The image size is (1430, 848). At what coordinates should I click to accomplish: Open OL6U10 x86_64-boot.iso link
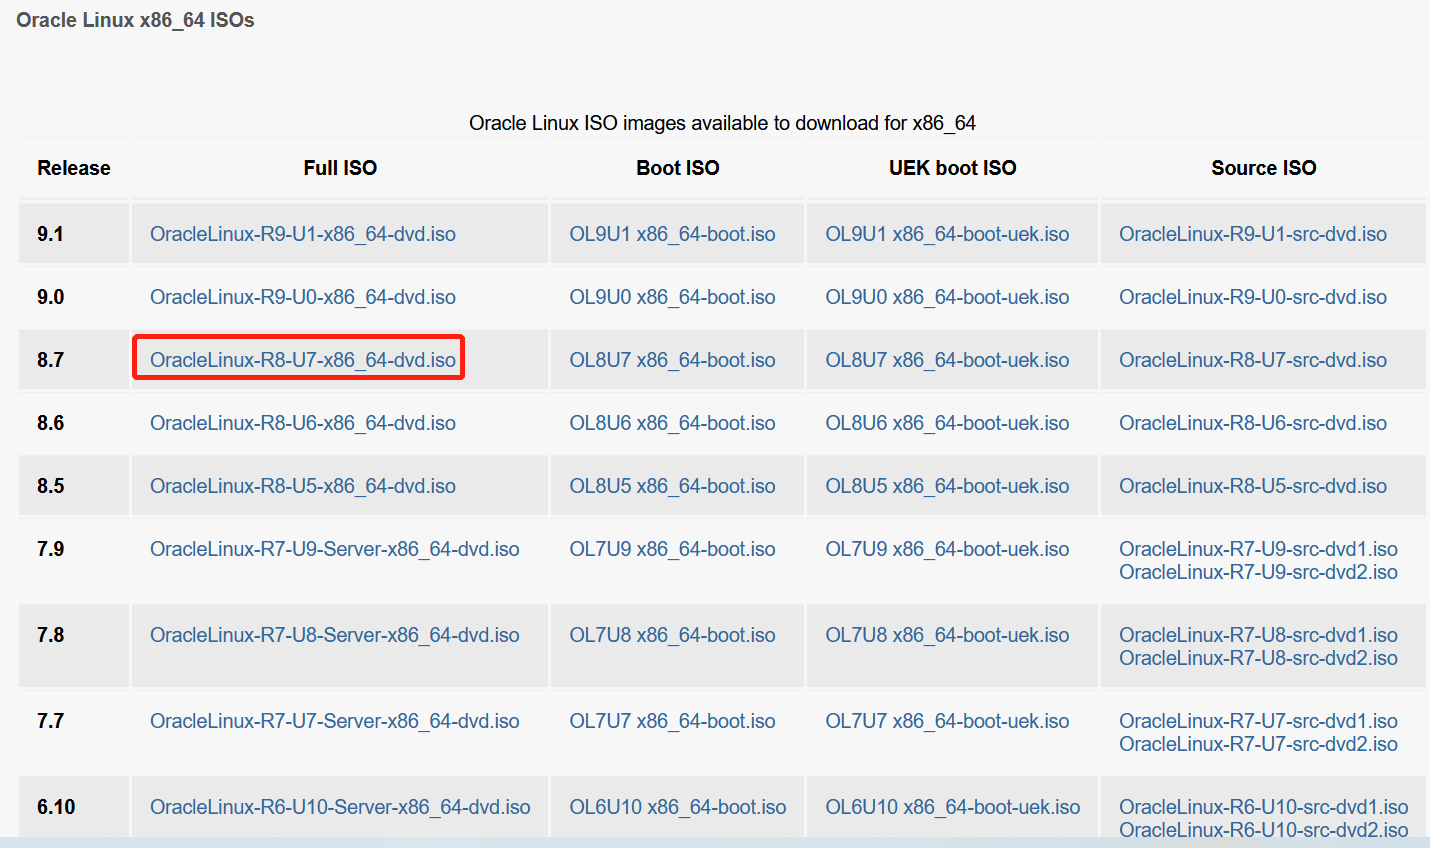point(678,807)
